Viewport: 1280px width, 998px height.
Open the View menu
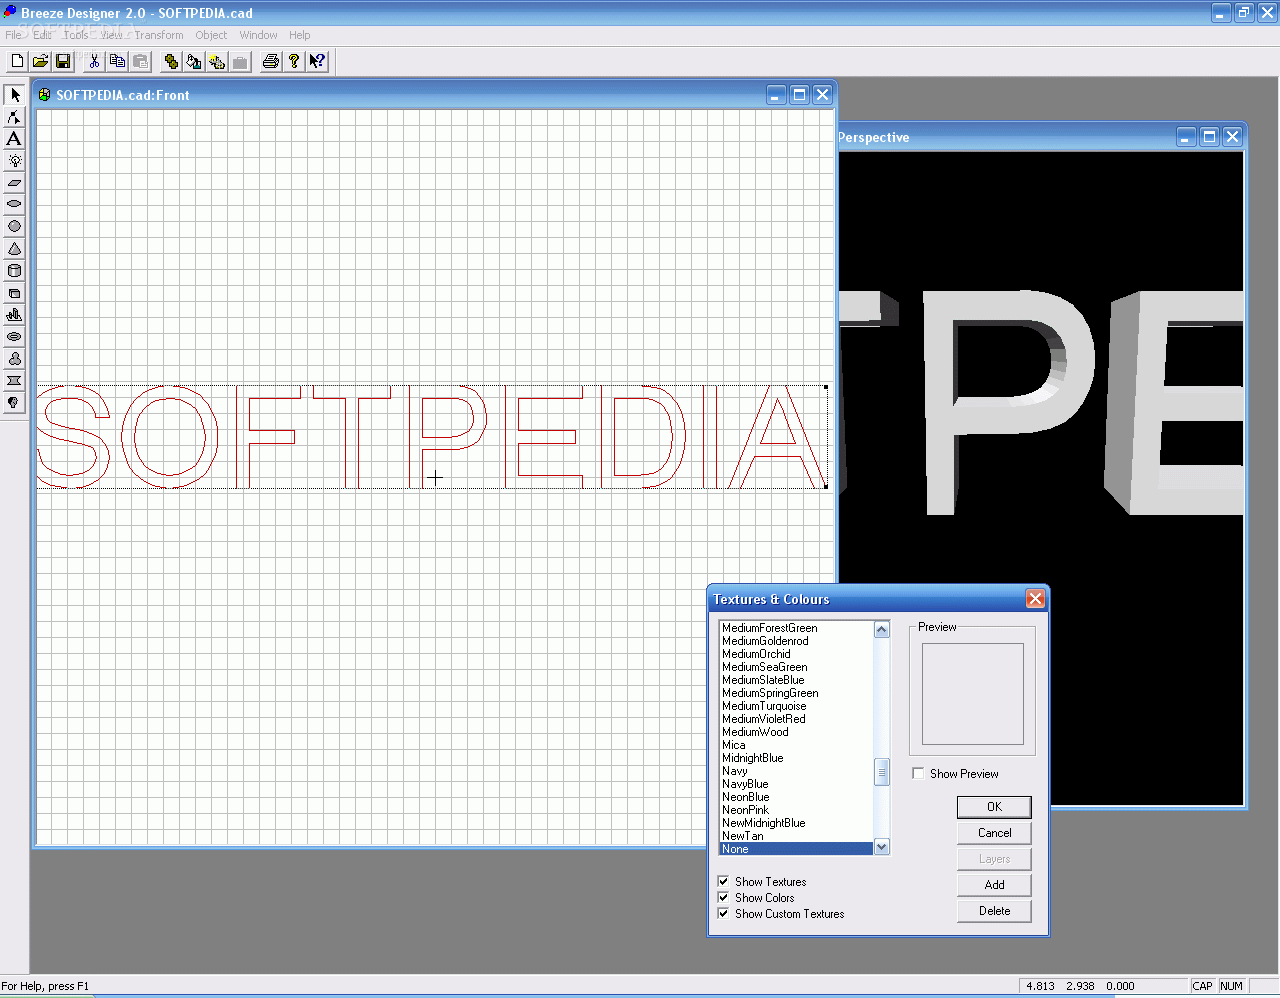(x=112, y=35)
